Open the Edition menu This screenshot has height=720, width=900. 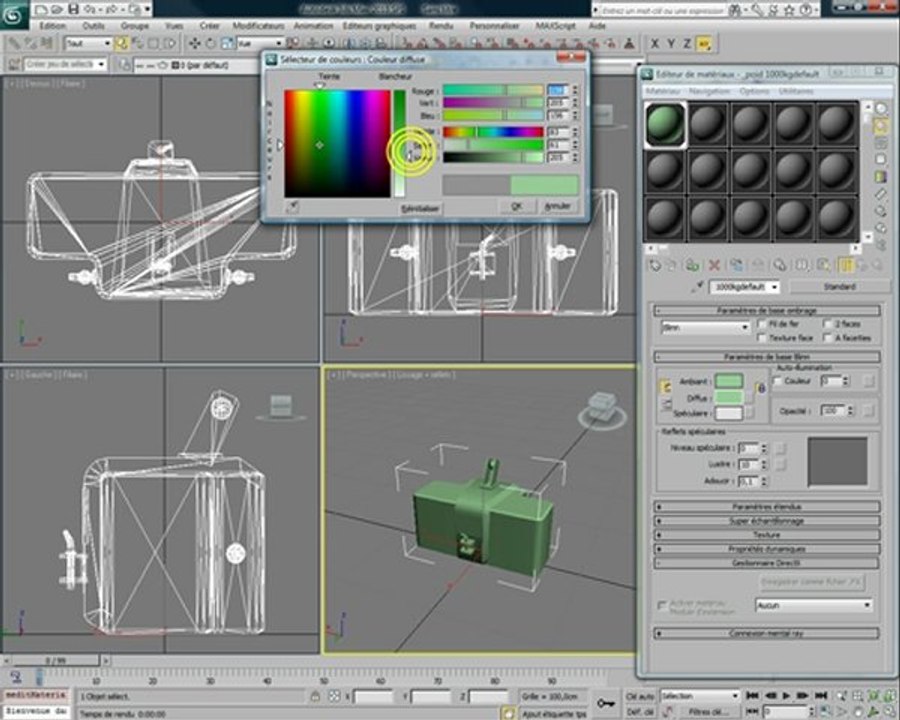52,26
